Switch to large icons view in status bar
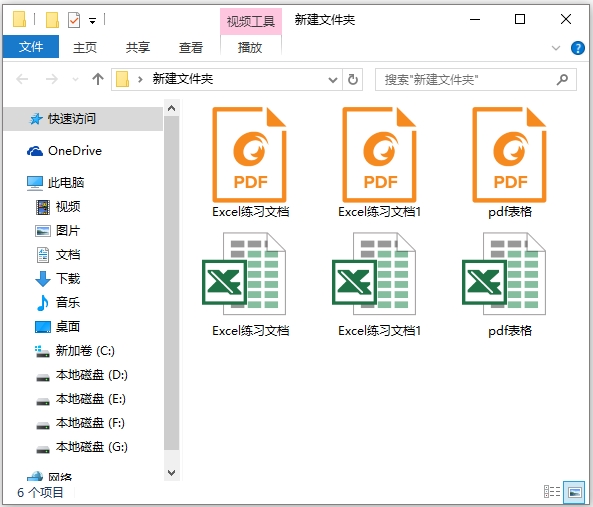 click(574, 492)
